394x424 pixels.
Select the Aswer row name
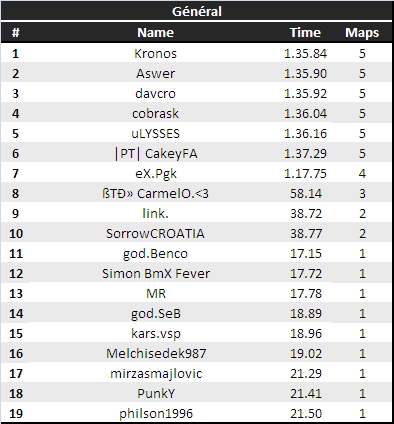click(155, 73)
